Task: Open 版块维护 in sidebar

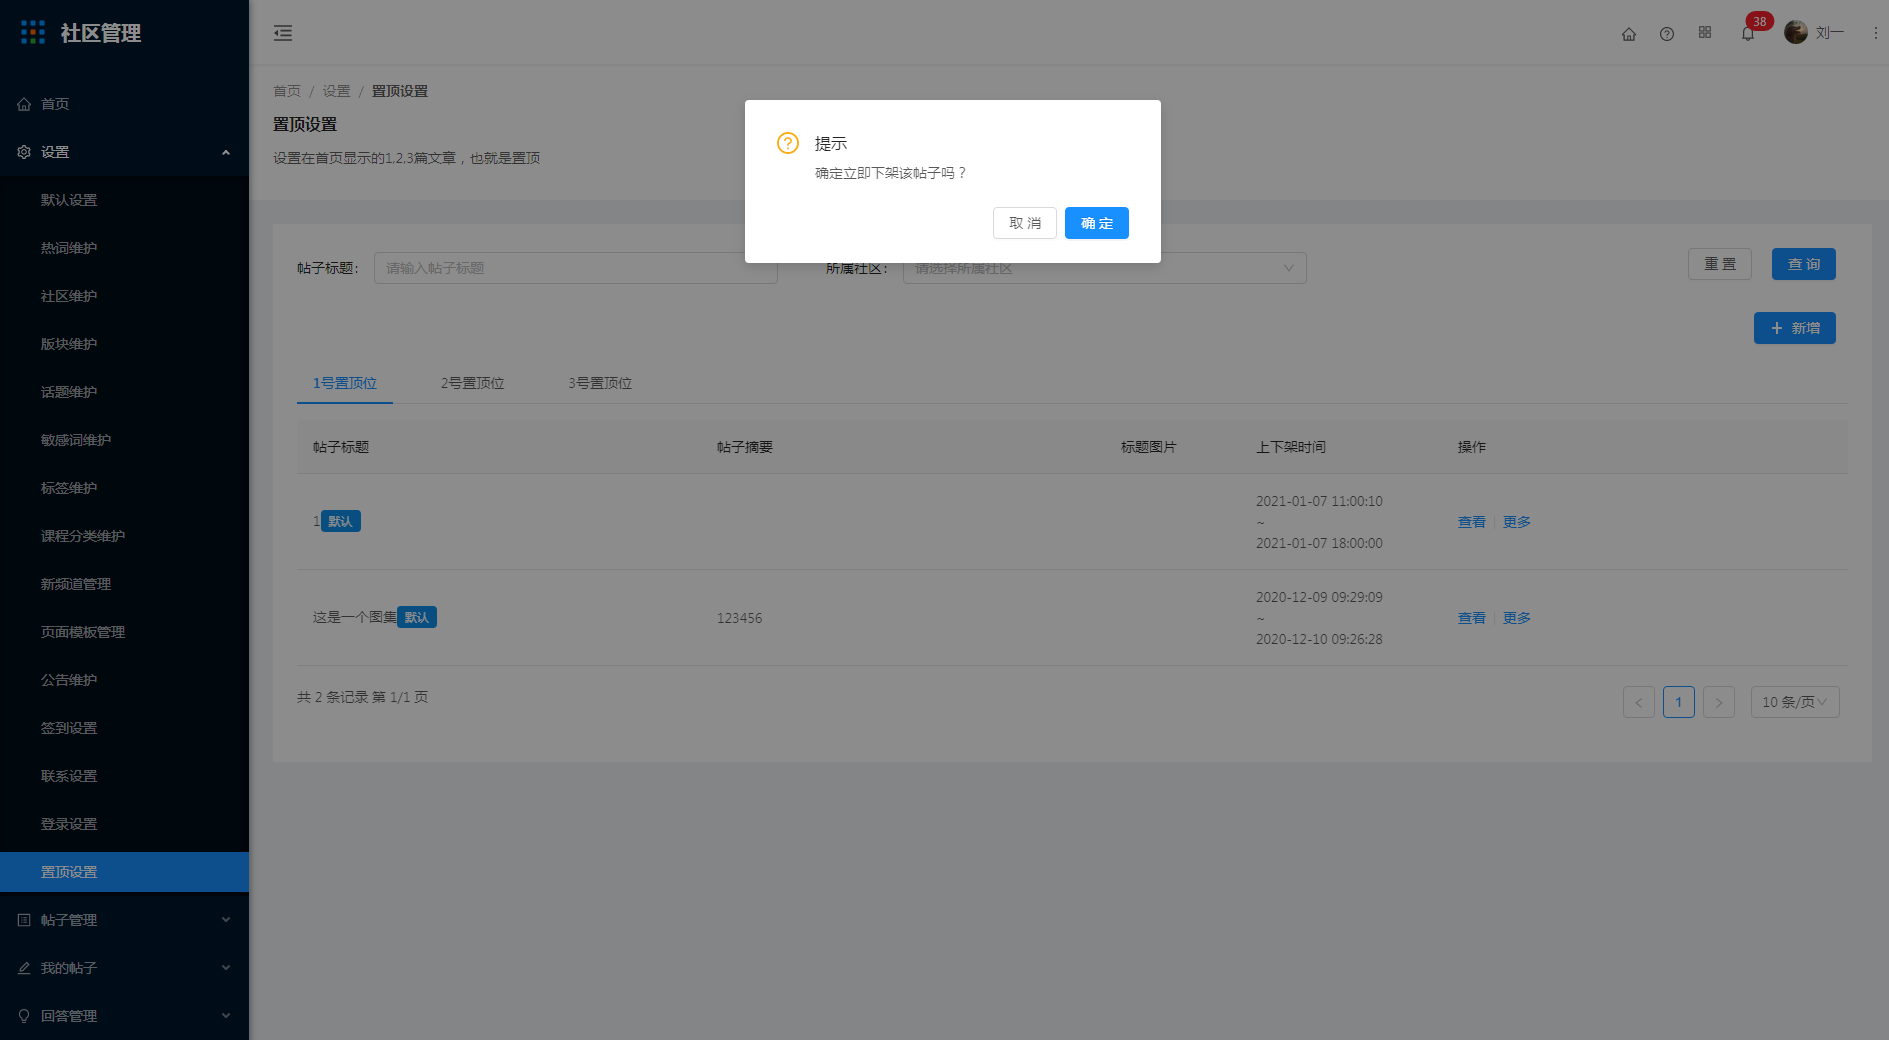Action: click(x=124, y=344)
